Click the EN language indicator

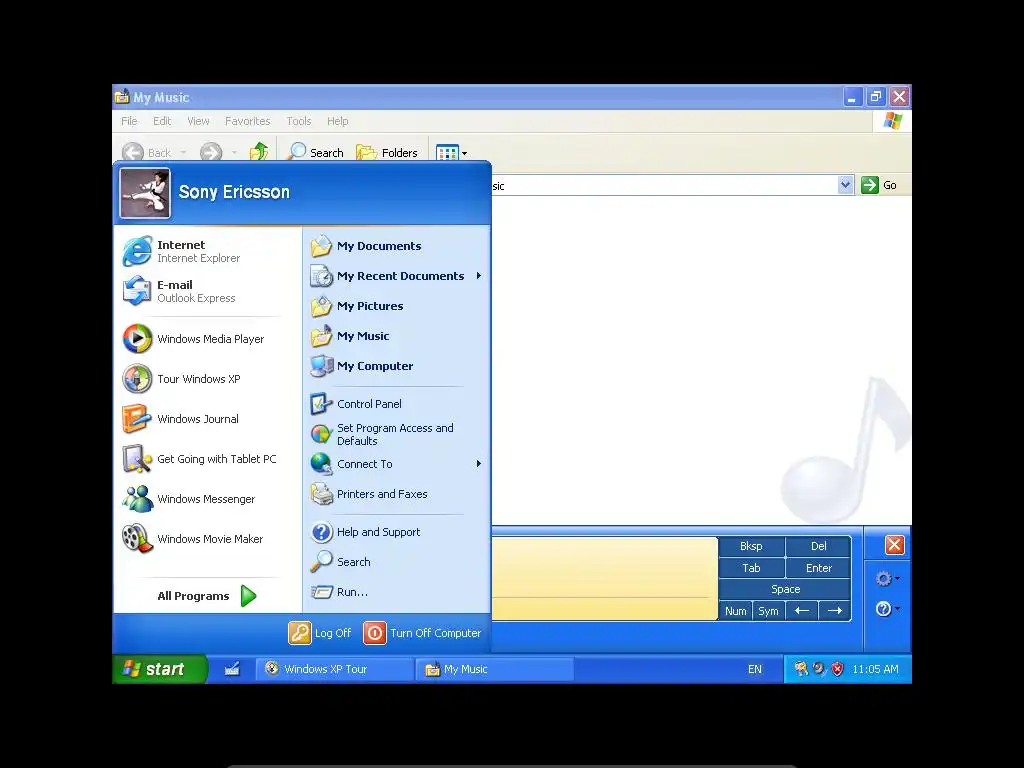coord(755,669)
